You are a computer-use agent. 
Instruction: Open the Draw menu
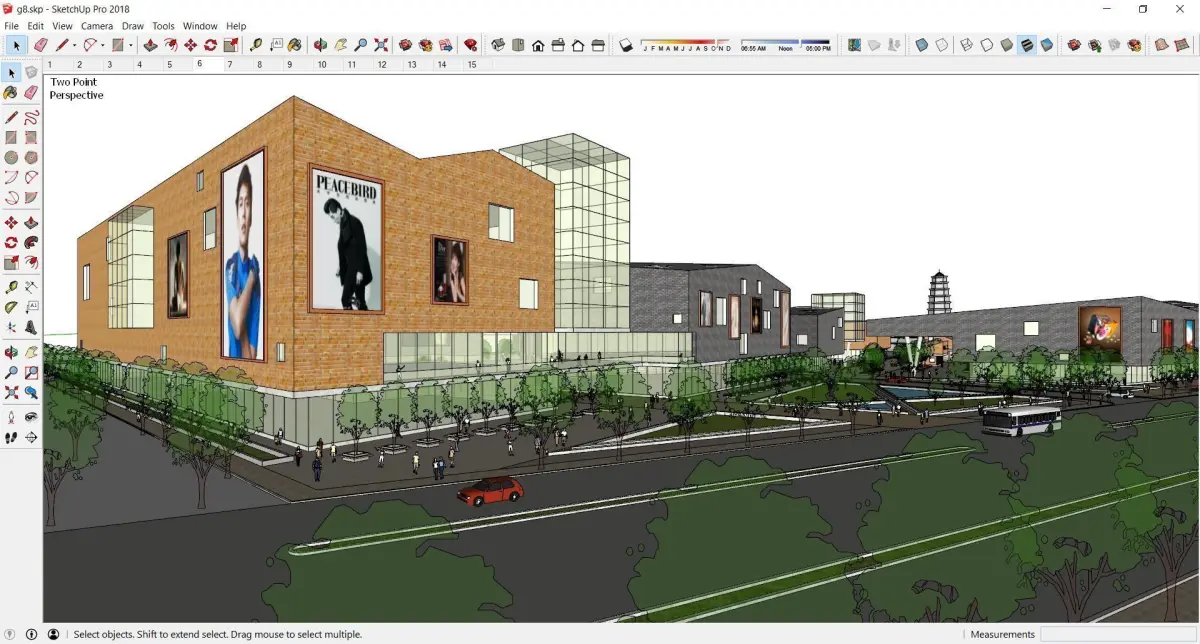[x=133, y=26]
